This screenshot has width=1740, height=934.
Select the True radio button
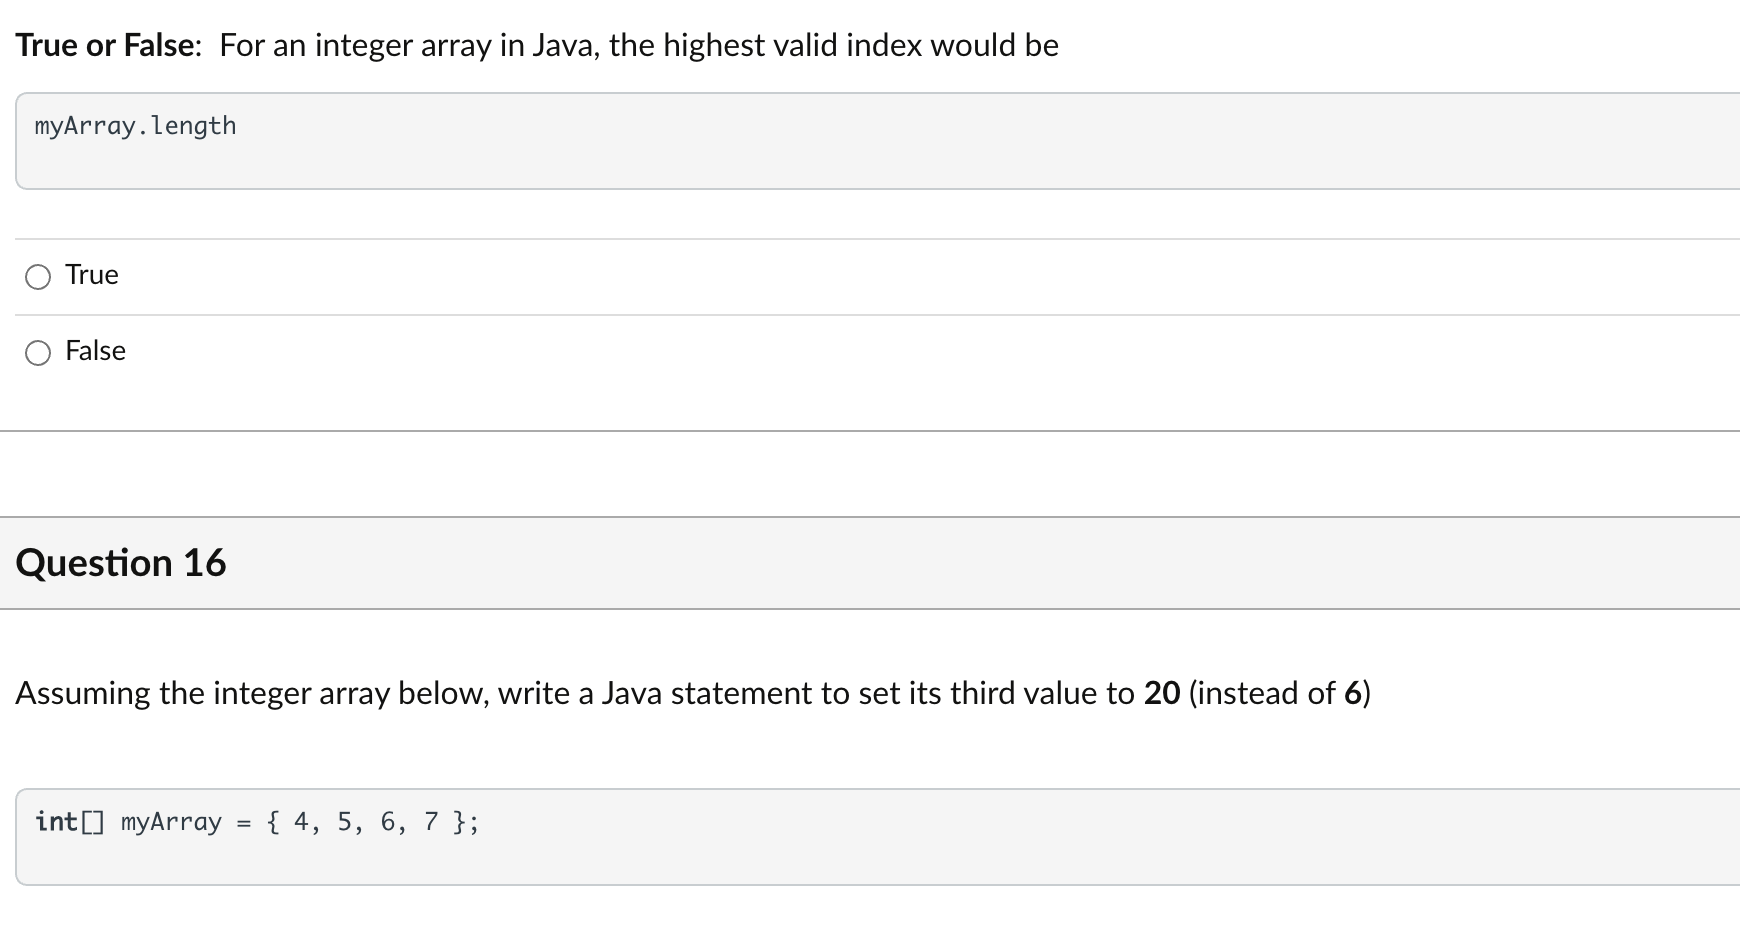(38, 277)
